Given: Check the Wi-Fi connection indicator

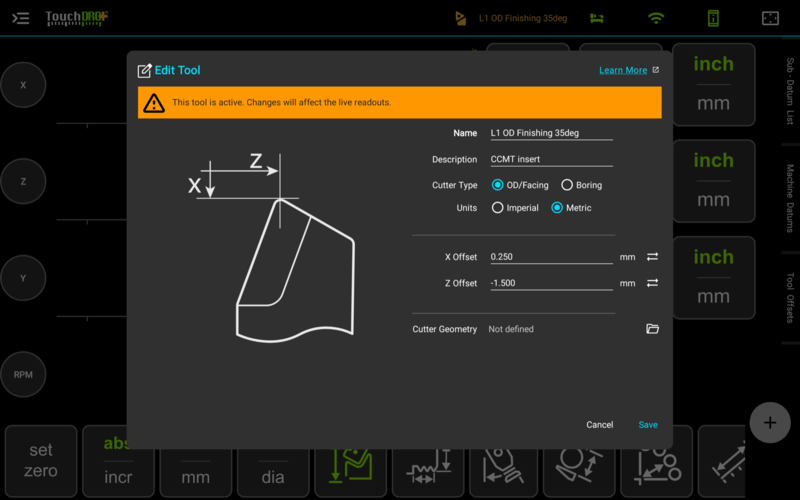Looking at the screenshot, I should 656,18.
